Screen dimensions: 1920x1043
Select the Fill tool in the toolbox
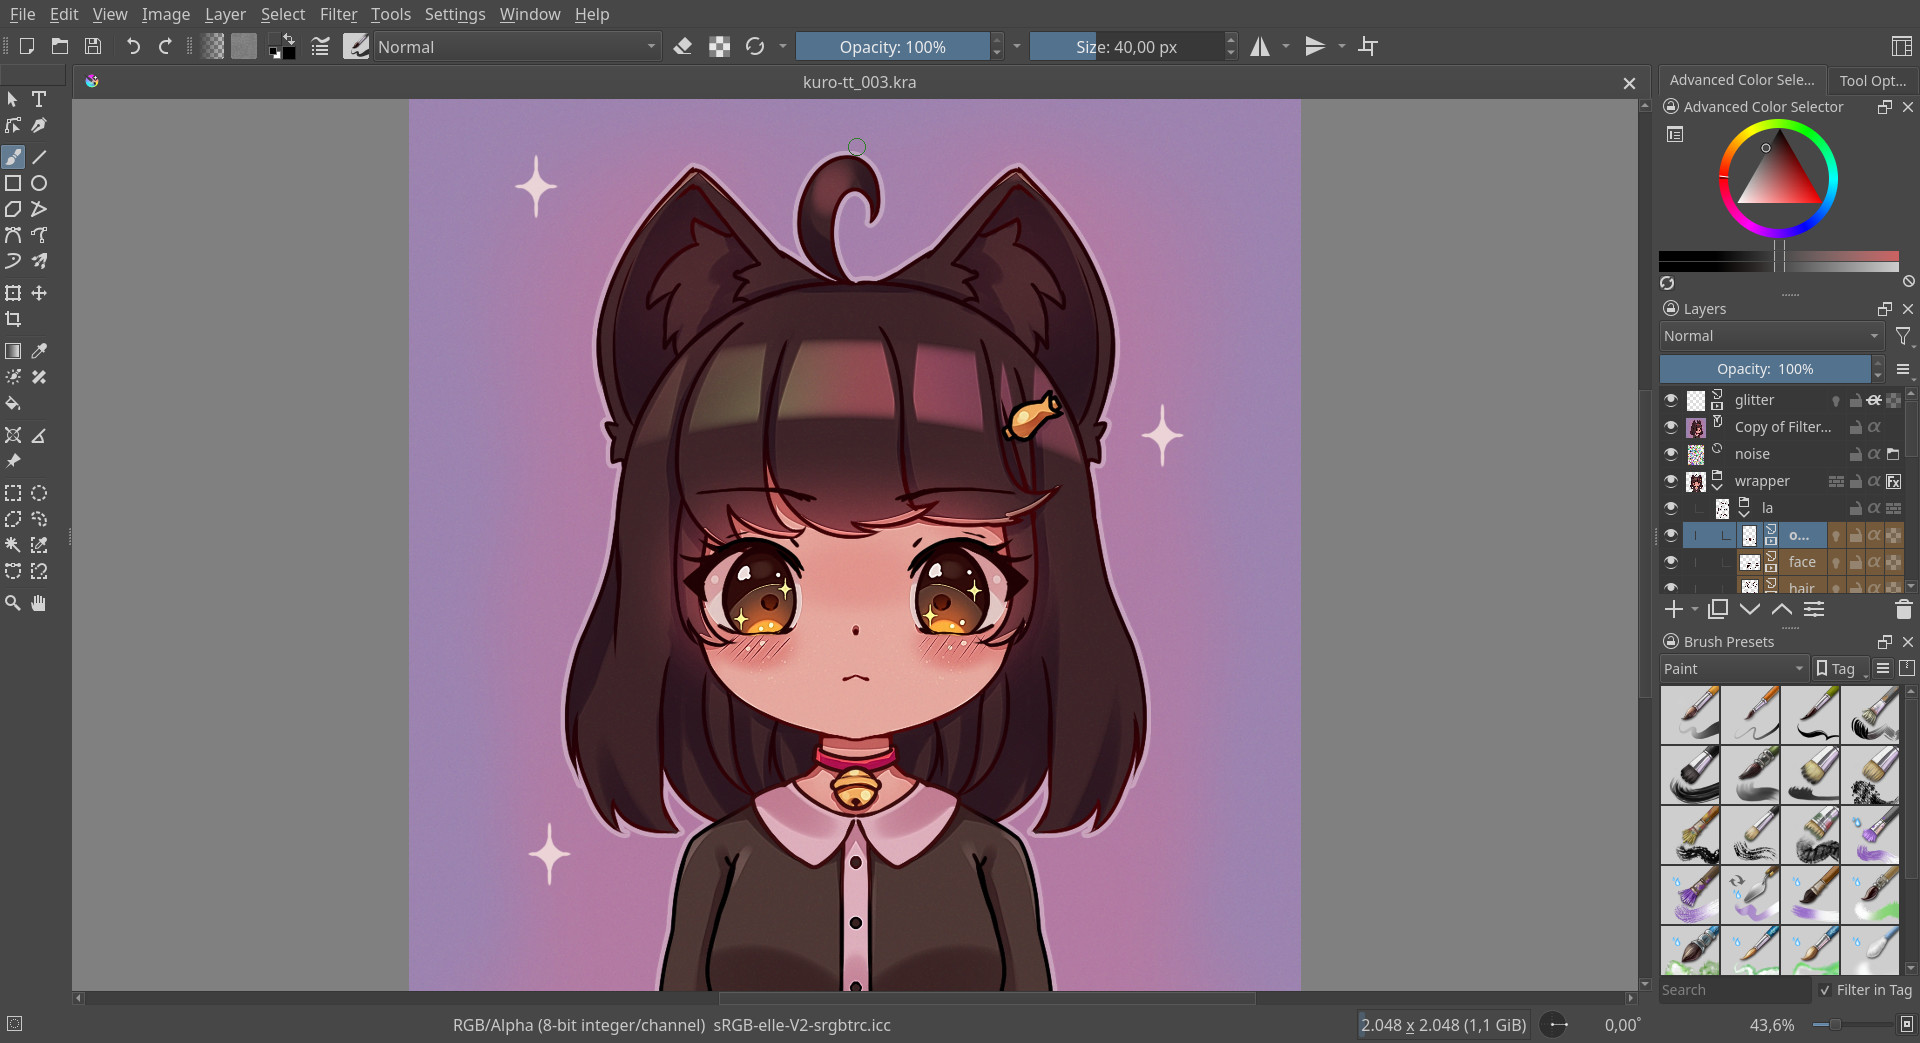pos(13,403)
